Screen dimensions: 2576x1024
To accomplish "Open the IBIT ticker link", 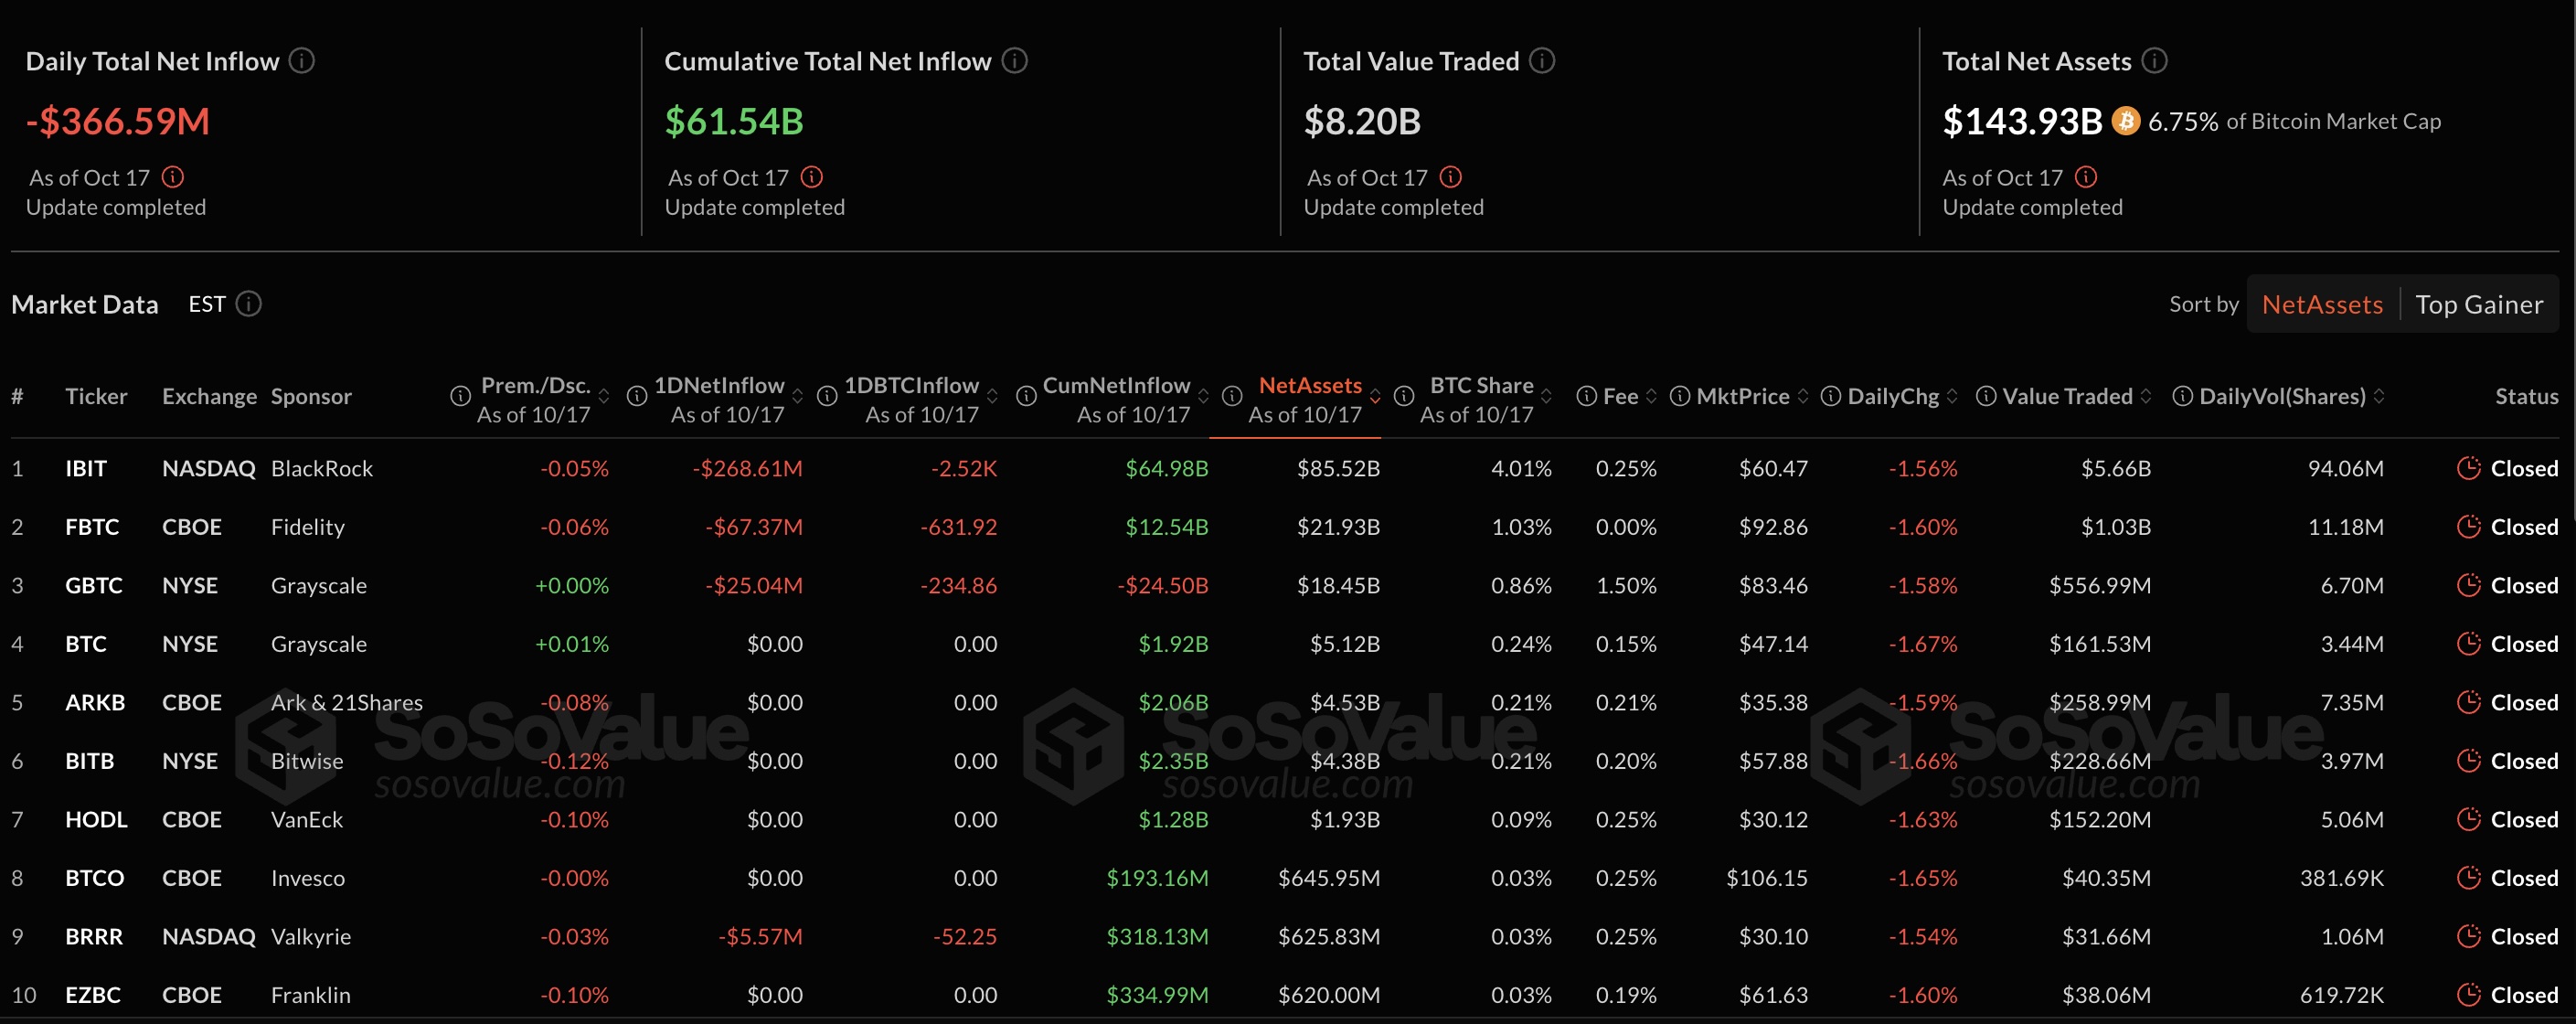I will (86, 468).
